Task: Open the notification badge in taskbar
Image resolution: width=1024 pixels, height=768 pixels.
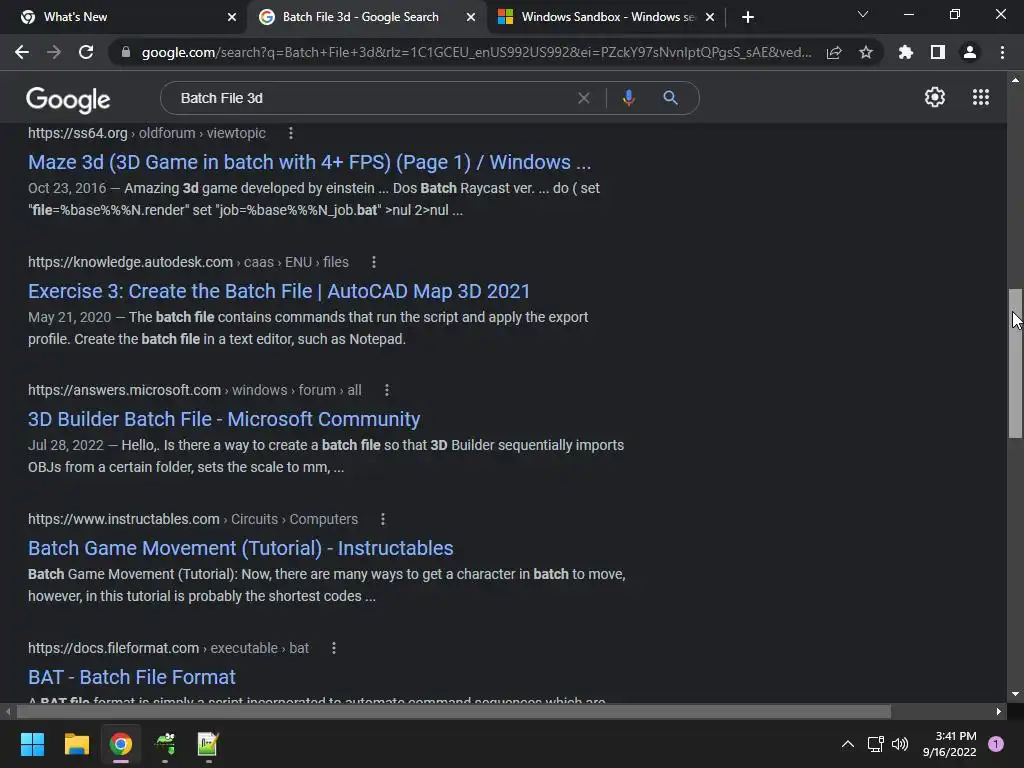Action: [x=996, y=744]
